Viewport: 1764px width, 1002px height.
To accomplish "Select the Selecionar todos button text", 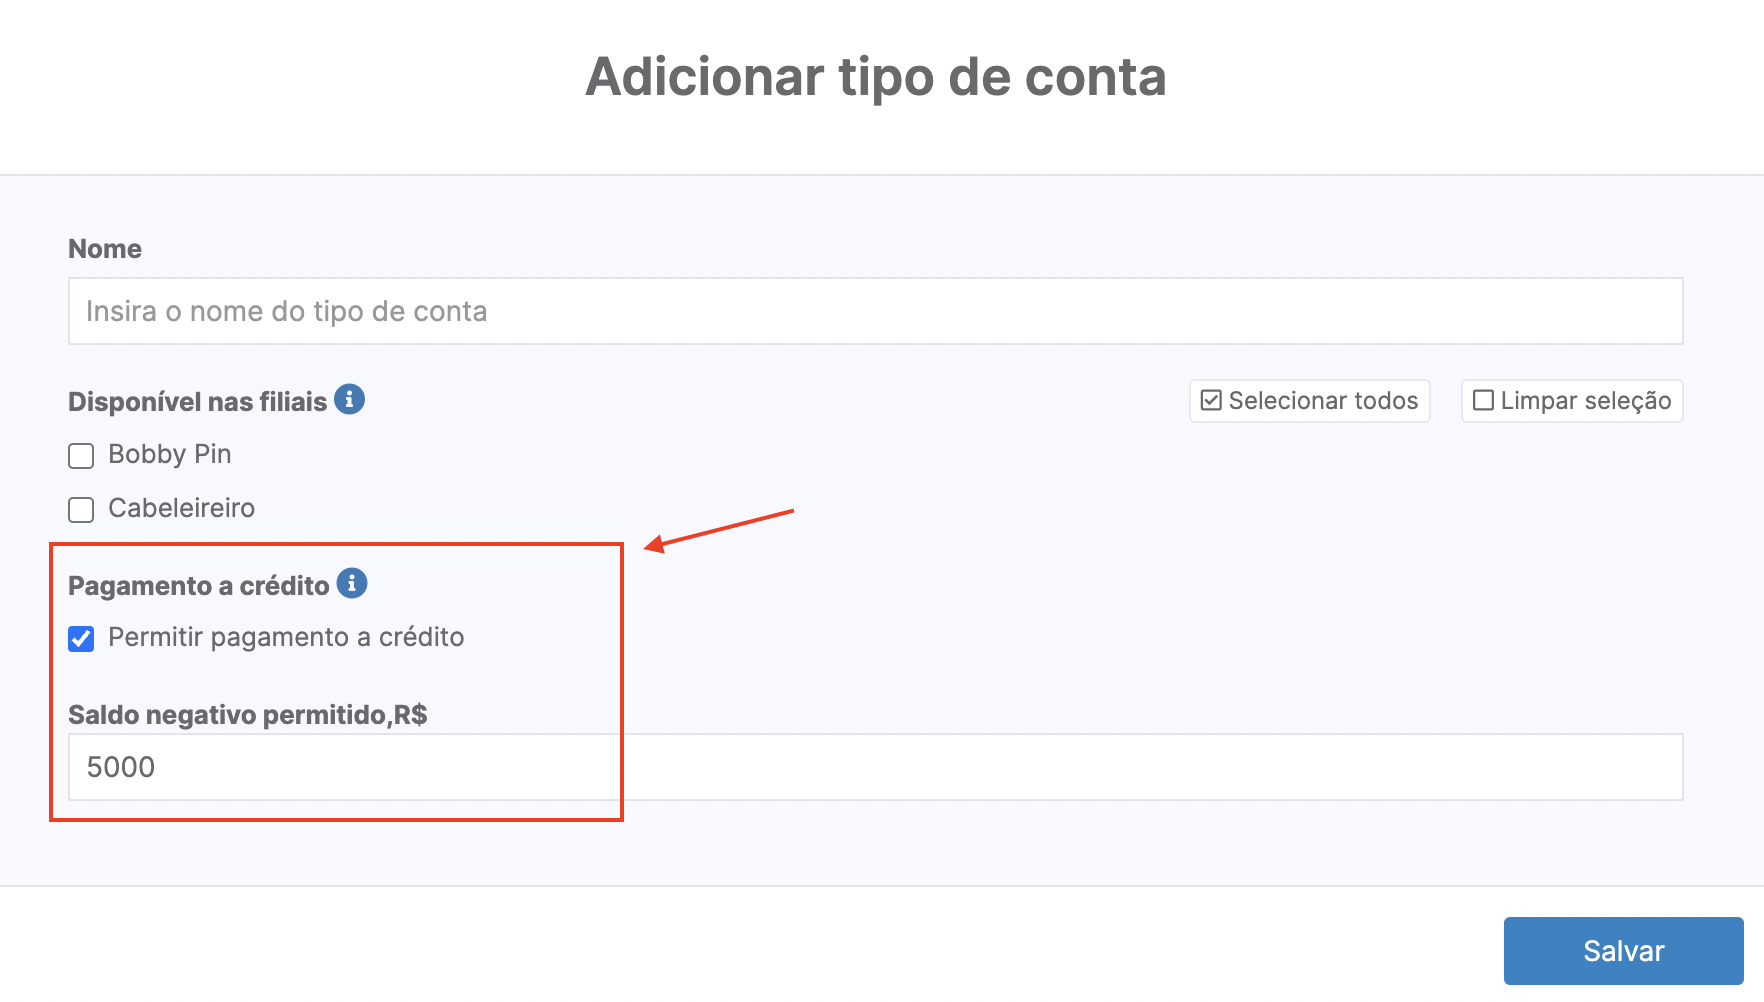I will [x=1323, y=401].
